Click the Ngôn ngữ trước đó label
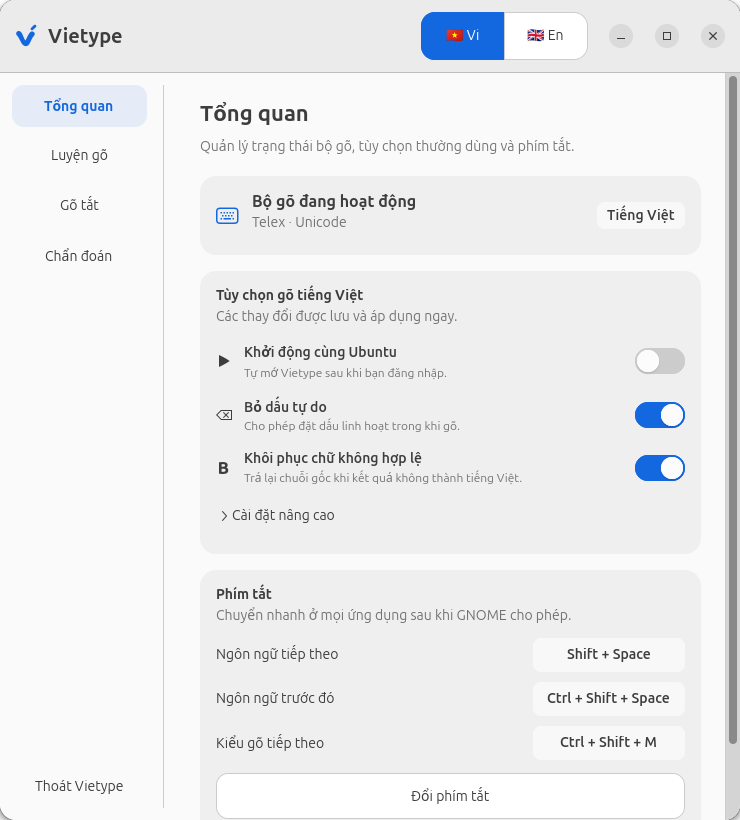The width and height of the screenshot is (740, 820). 275,698
